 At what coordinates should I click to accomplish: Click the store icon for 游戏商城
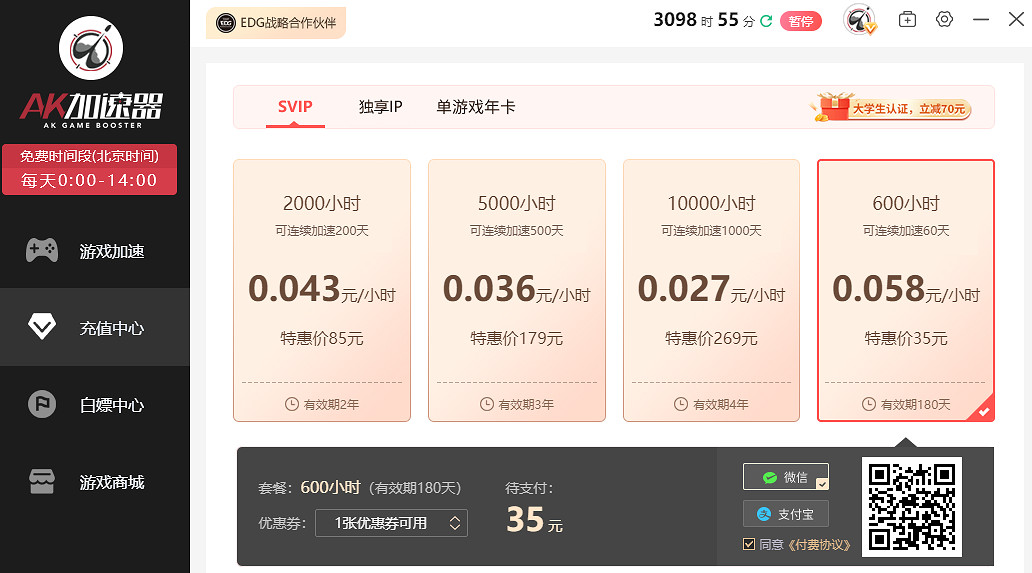pos(42,482)
